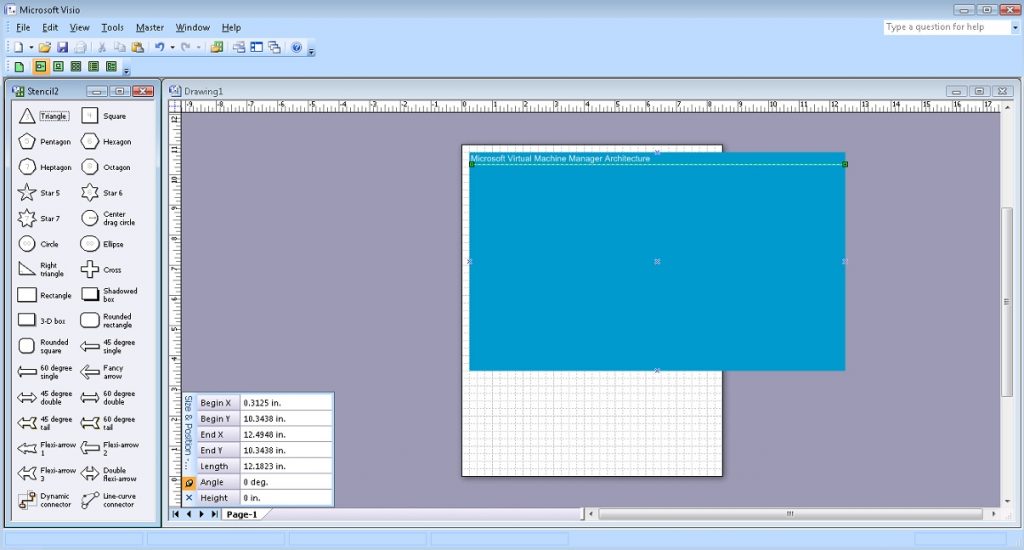Select the Ellipse master shape

[103, 244]
